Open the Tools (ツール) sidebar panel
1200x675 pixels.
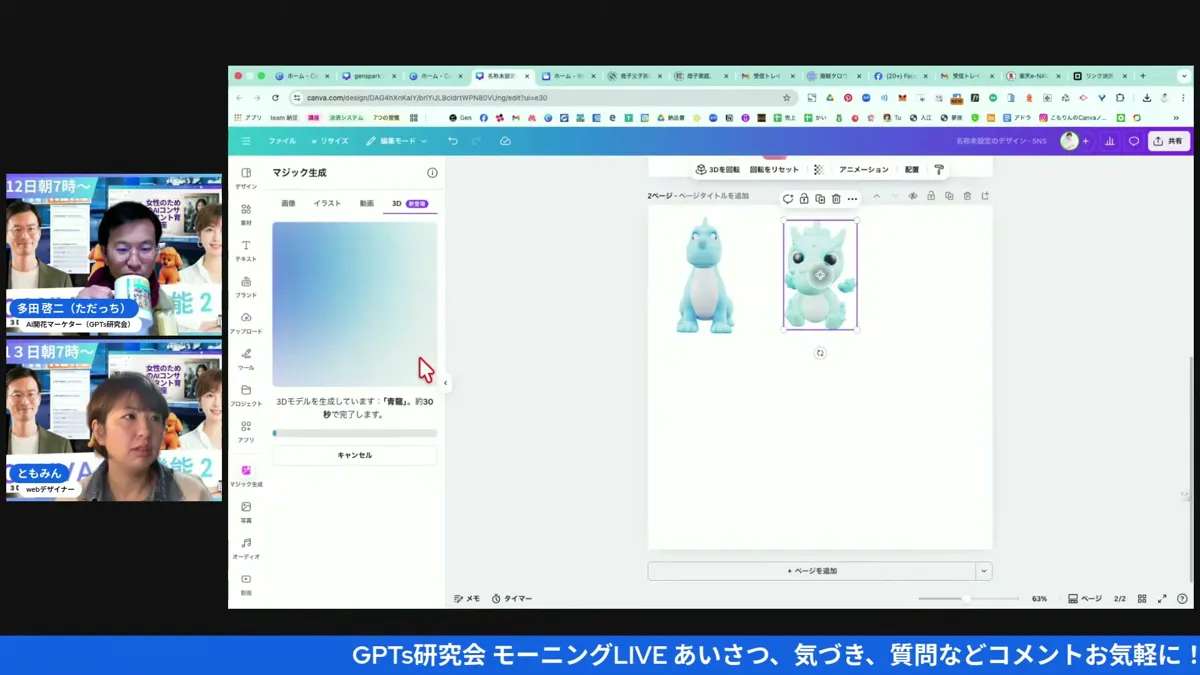(x=246, y=359)
